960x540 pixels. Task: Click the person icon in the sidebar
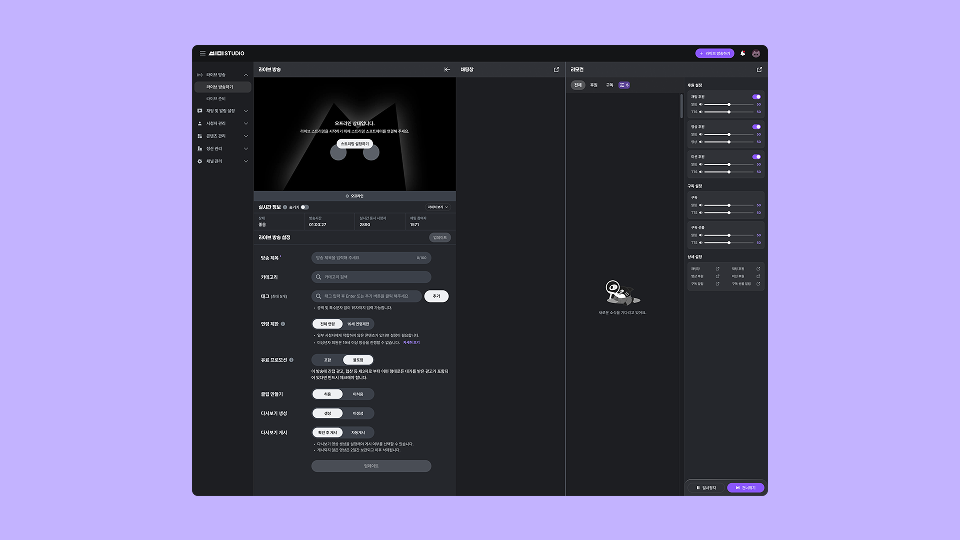(200, 124)
